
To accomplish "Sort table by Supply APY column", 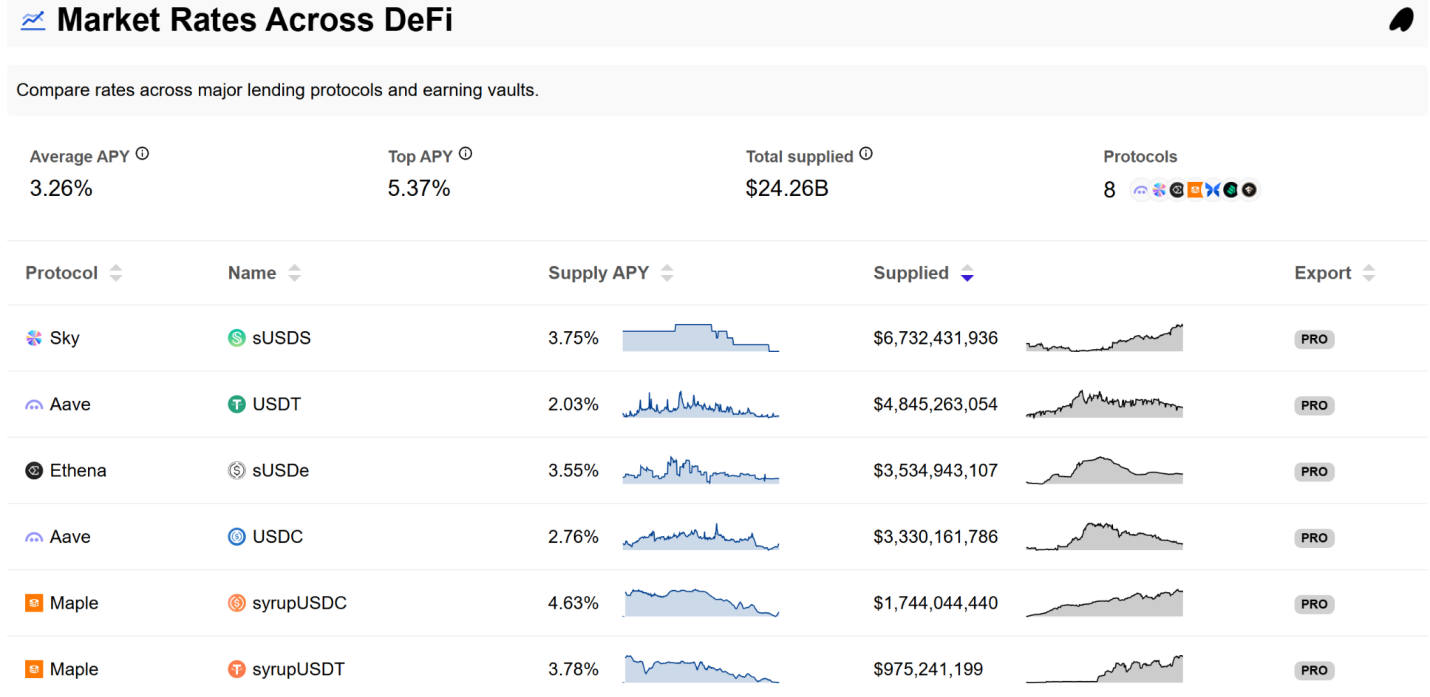I will pyautogui.click(x=667, y=273).
